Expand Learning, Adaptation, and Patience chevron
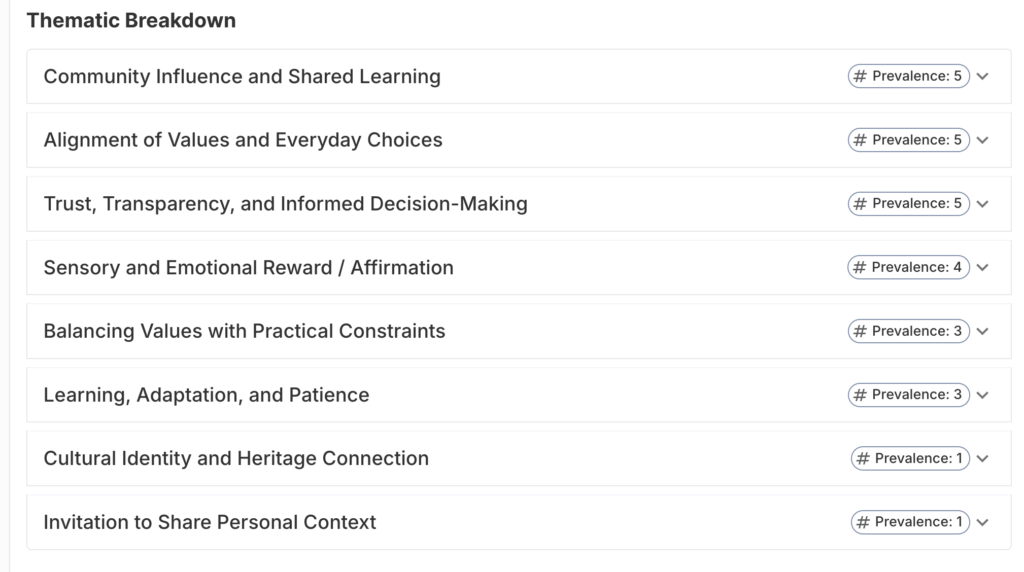 [983, 395]
